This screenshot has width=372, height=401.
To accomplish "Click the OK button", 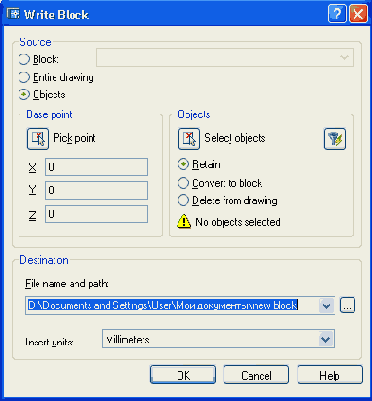I will pos(183,375).
